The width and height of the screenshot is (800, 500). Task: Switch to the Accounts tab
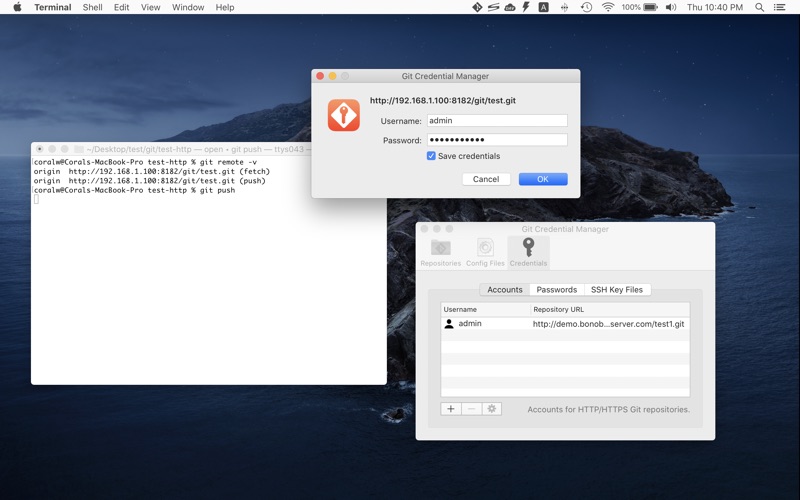tap(505, 289)
